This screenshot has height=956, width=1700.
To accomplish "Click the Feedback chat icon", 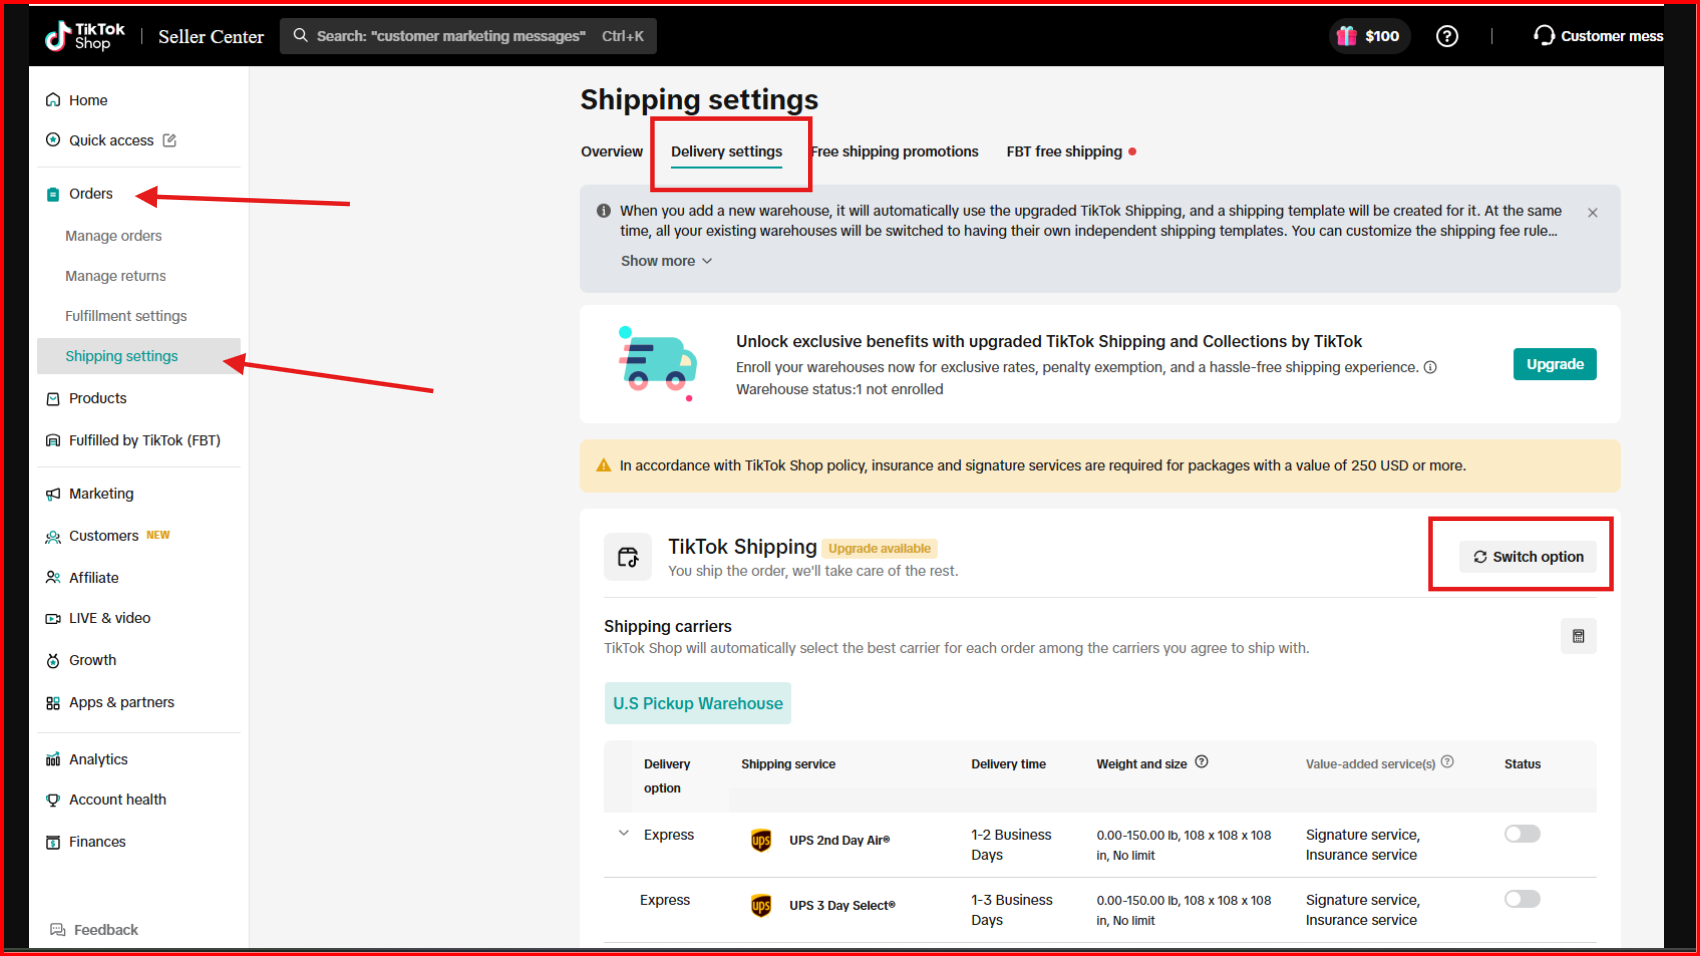I will [x=58, y=930].
